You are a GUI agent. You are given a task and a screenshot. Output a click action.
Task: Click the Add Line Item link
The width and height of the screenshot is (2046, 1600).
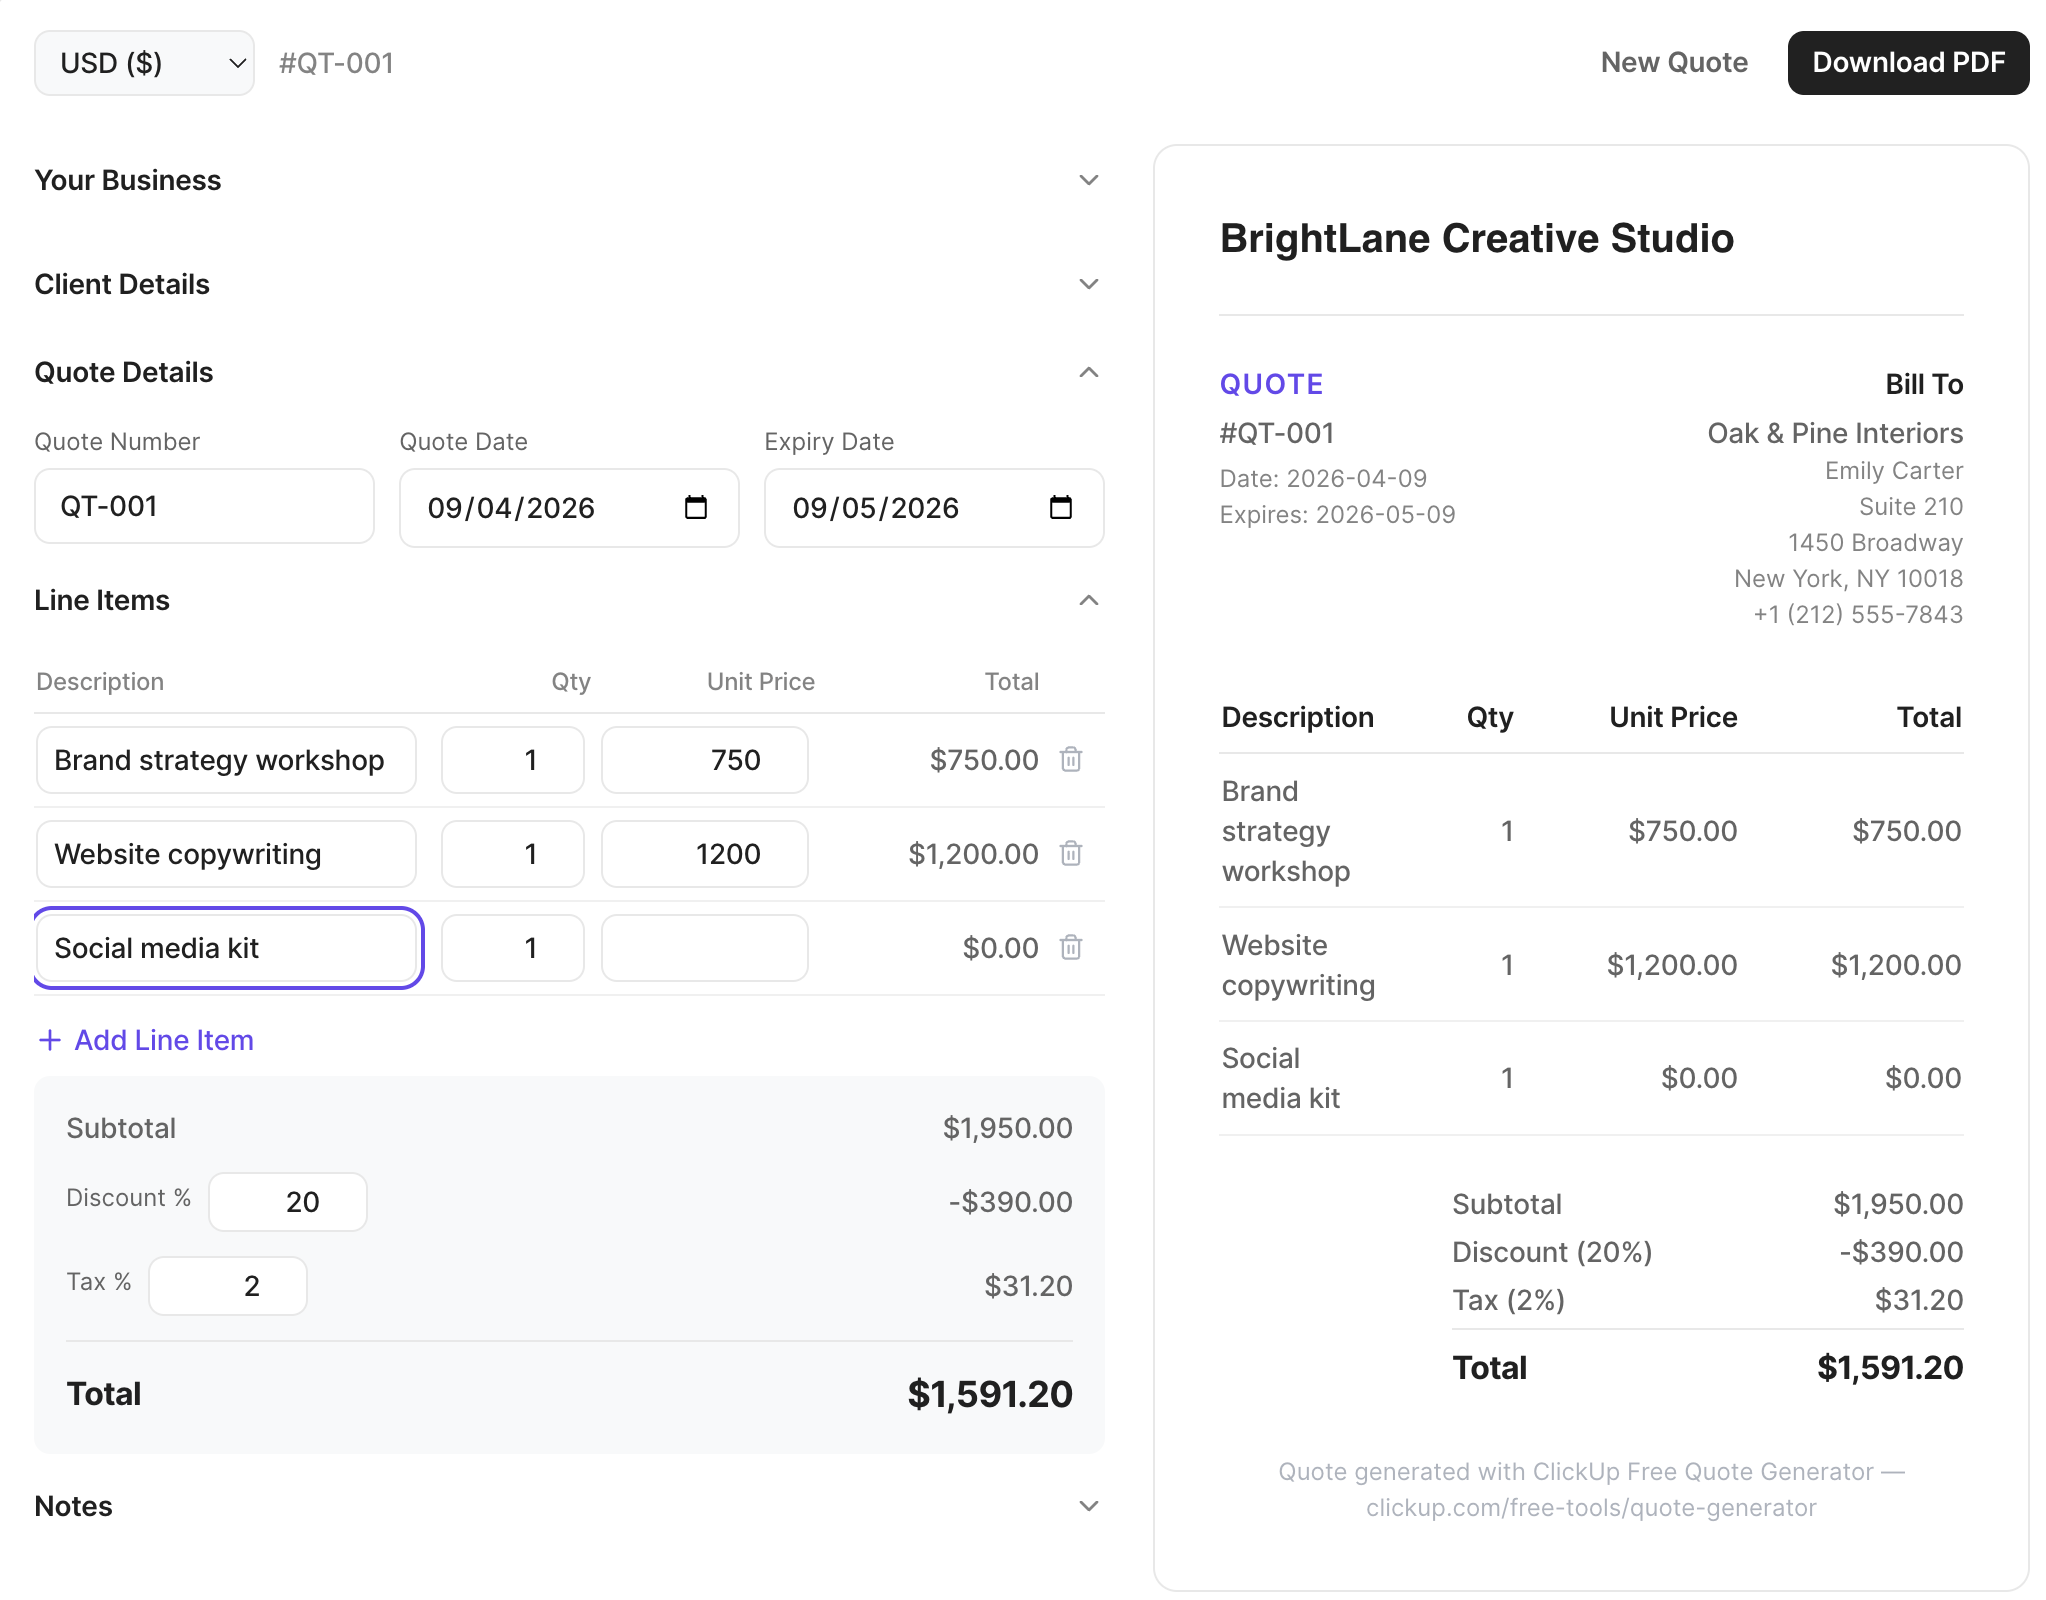pos(164,1040)
